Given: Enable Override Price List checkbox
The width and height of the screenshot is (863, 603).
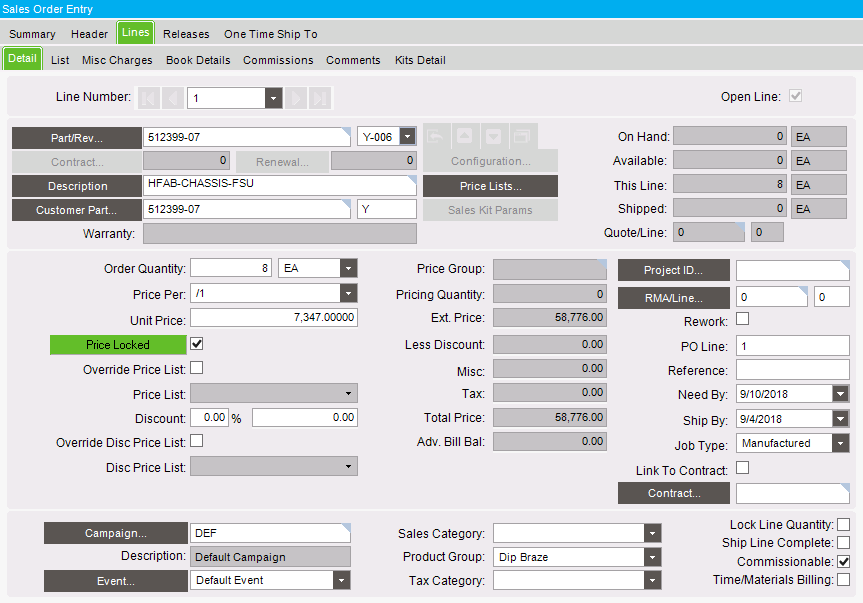Looking at the screenshot, I should click(196, 368).
